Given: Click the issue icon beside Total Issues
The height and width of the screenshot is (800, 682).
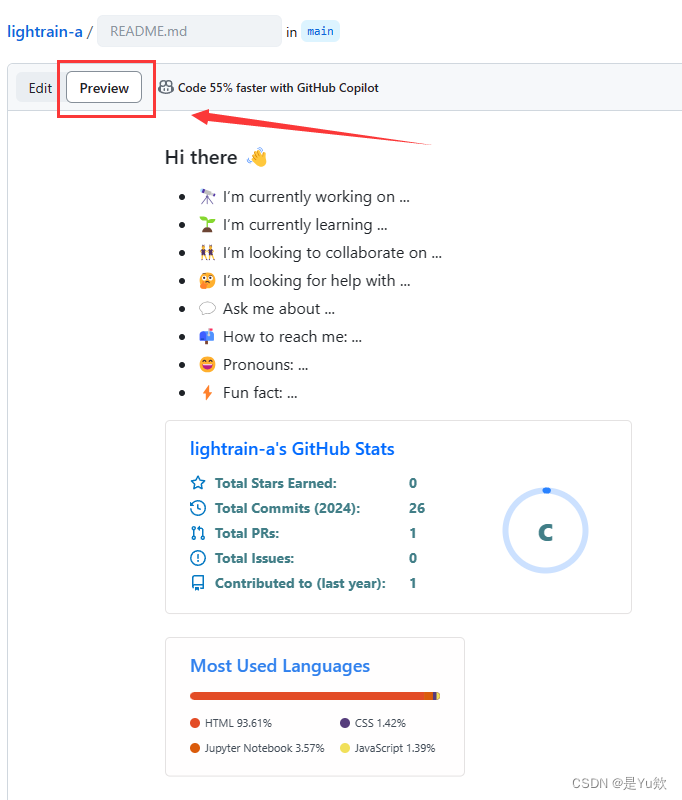Looking at the screenshot, I should coord(198,558).
